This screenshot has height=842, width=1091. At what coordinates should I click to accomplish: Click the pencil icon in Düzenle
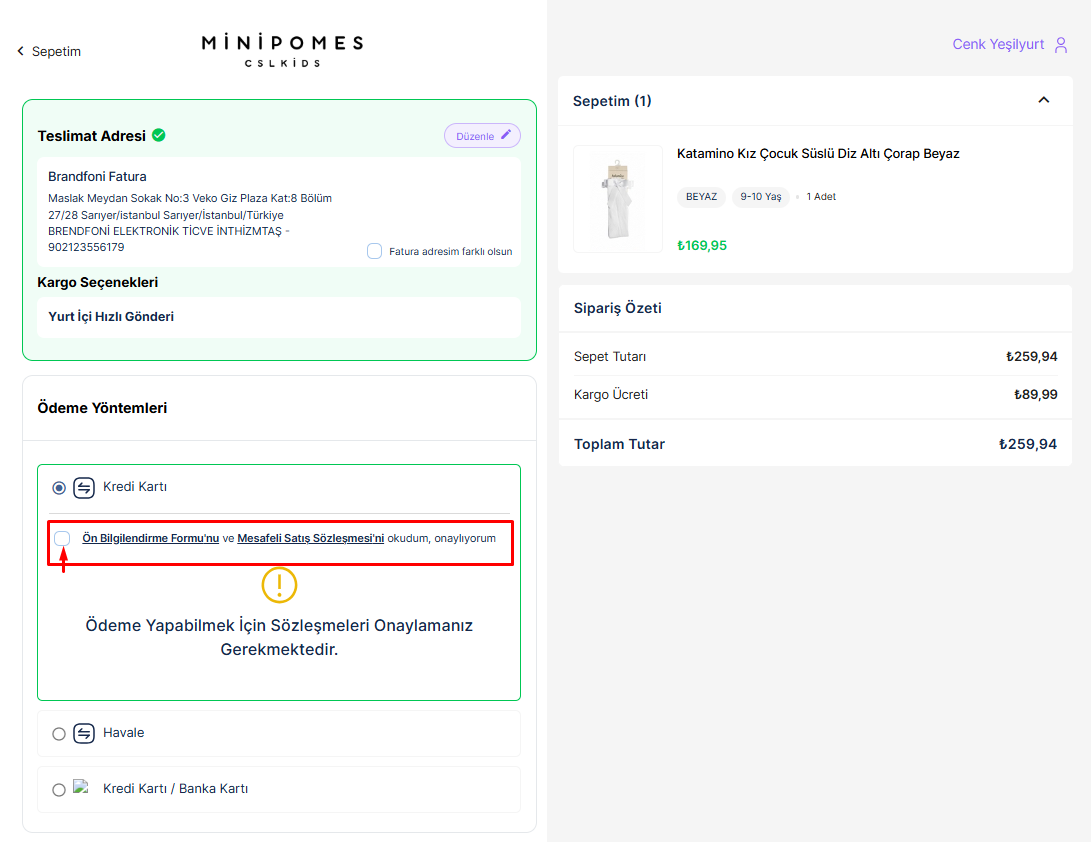[506, 135]
